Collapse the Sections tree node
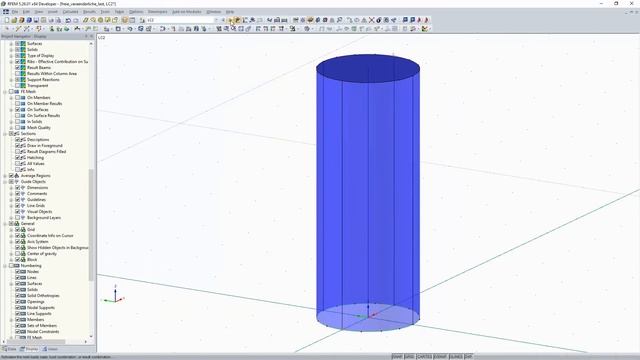640x360 pixels. click(5, 133)
